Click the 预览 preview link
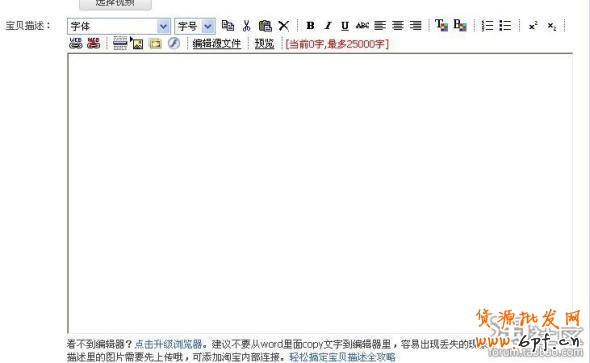Viewport: 590px width, 363px height. [265, 44]
